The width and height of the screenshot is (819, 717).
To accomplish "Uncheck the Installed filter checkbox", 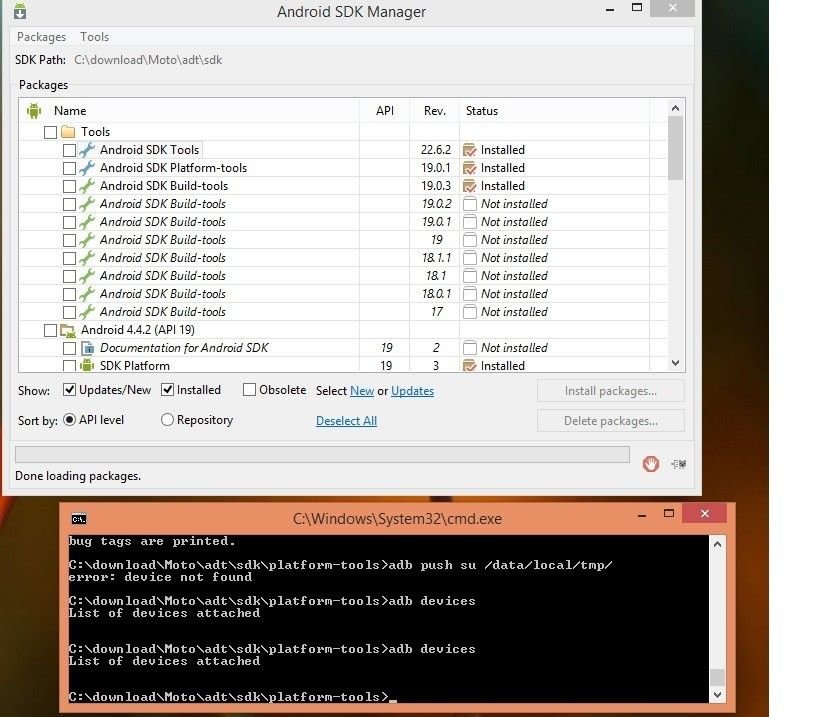I will click(167, 390).
